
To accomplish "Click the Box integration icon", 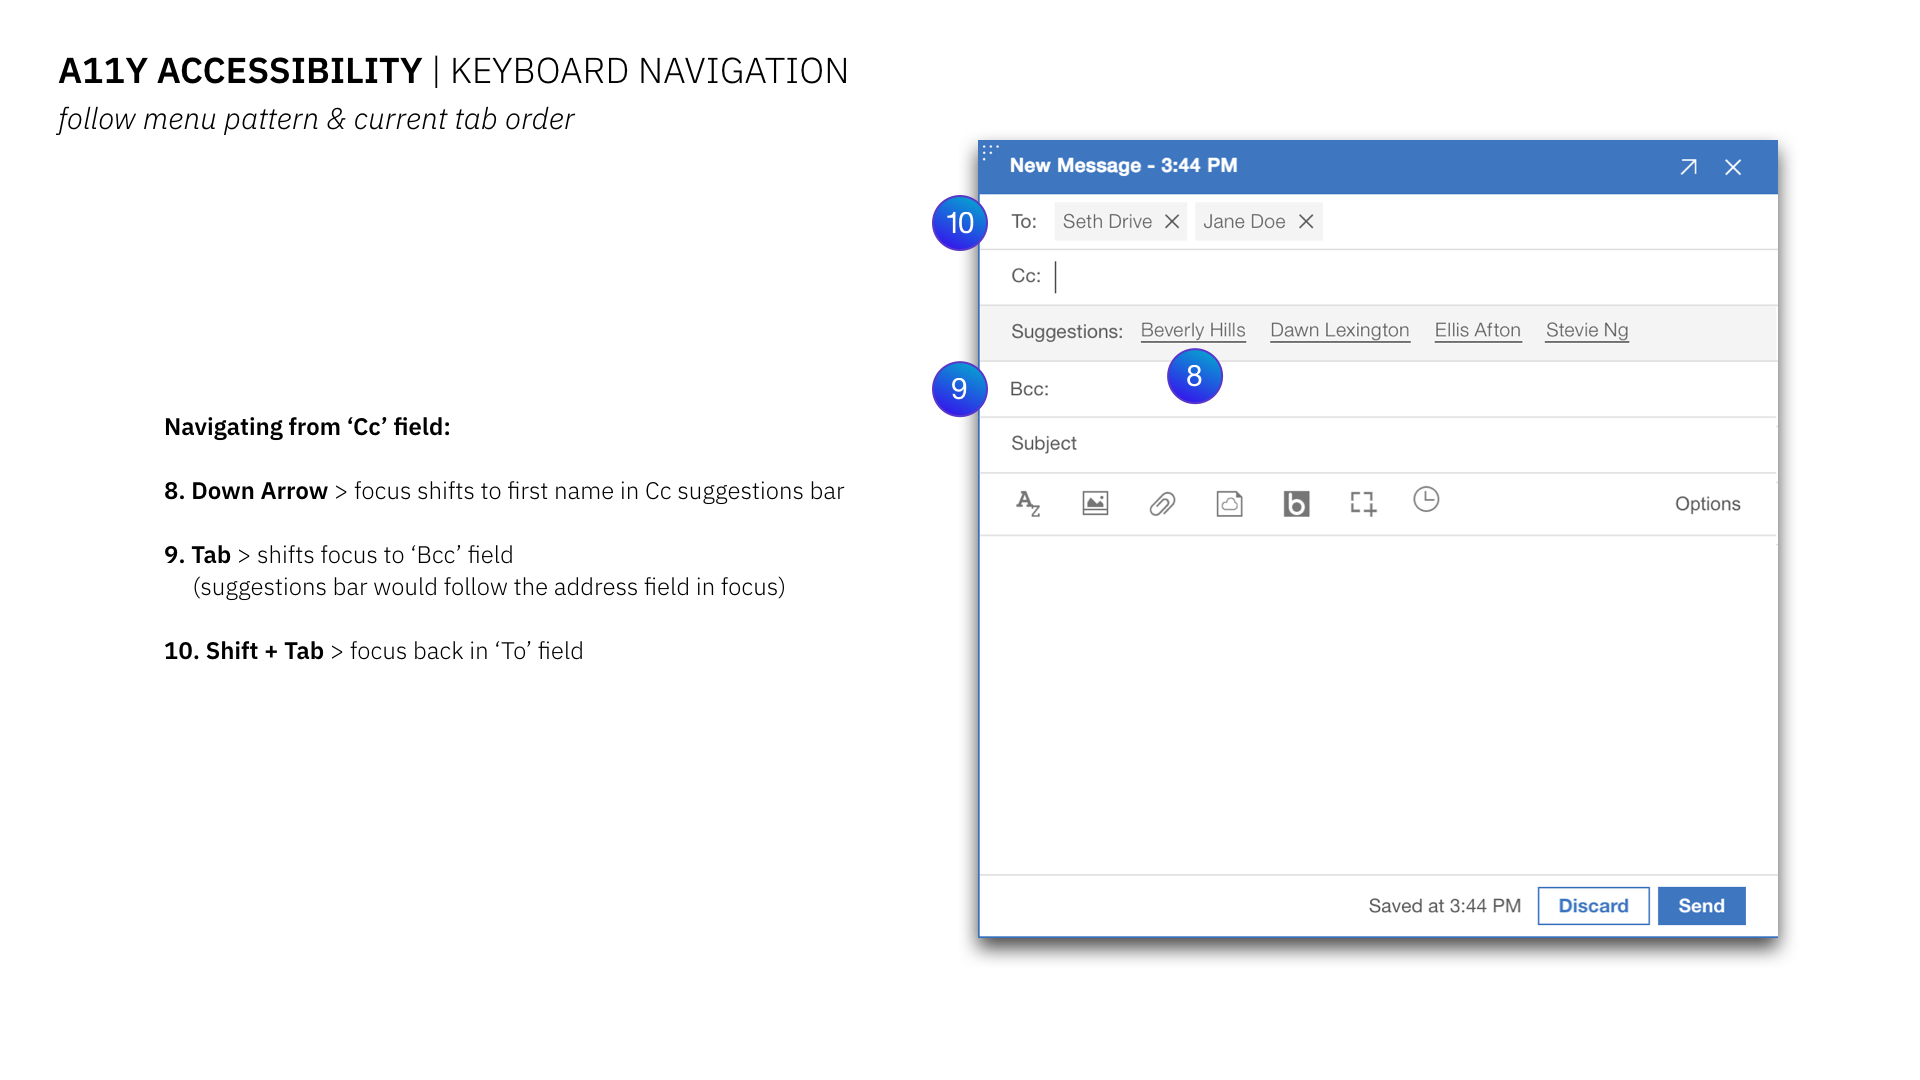I will (x=1296, y=504).
